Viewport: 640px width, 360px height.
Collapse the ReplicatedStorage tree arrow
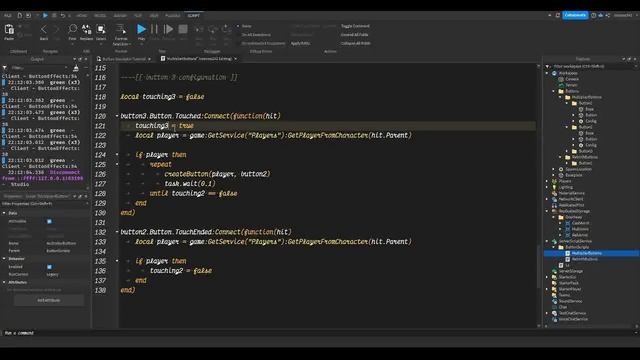[x=547, y=211]
